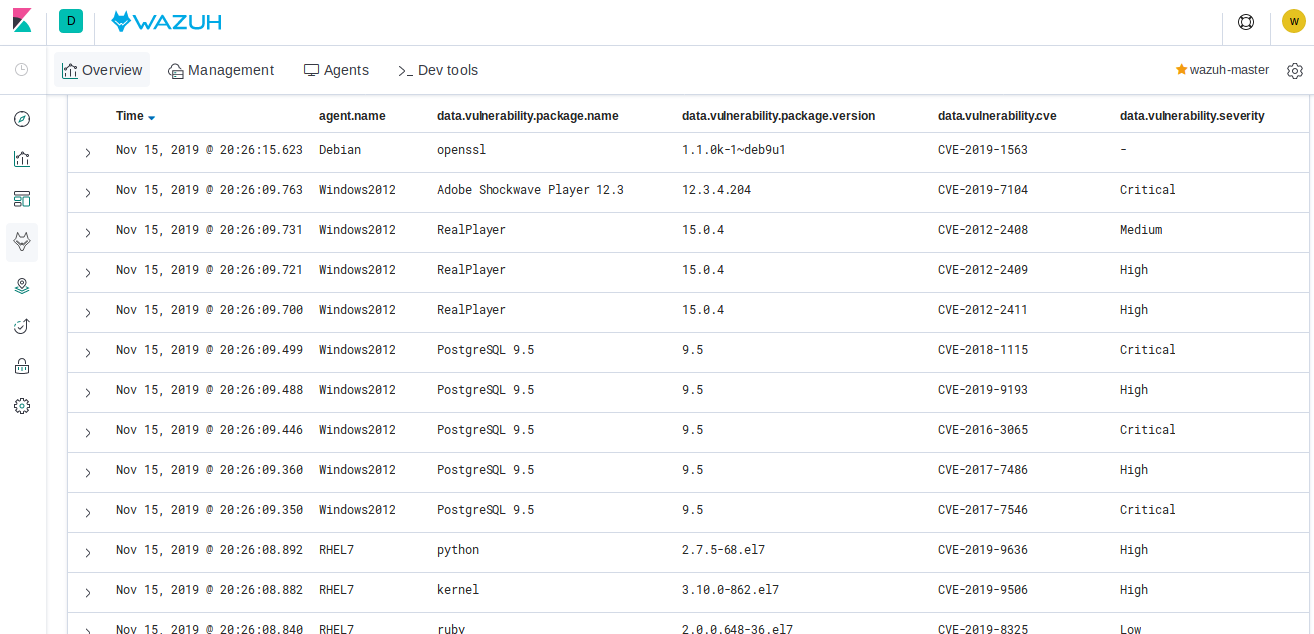This screenshot has height=634, width=1314.
Task: Open the Uptime sidebar icon
Action: [22, 326]
